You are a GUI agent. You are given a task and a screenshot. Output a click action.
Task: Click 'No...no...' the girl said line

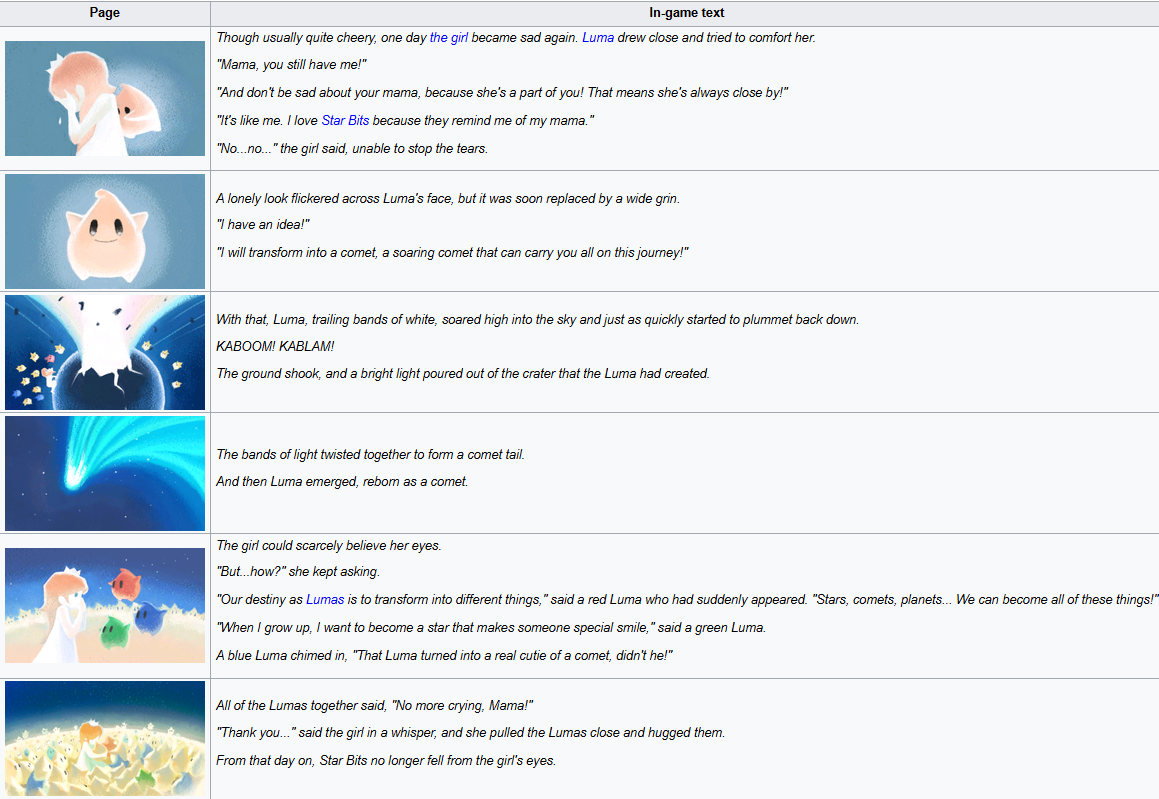(x=352, y=149)
